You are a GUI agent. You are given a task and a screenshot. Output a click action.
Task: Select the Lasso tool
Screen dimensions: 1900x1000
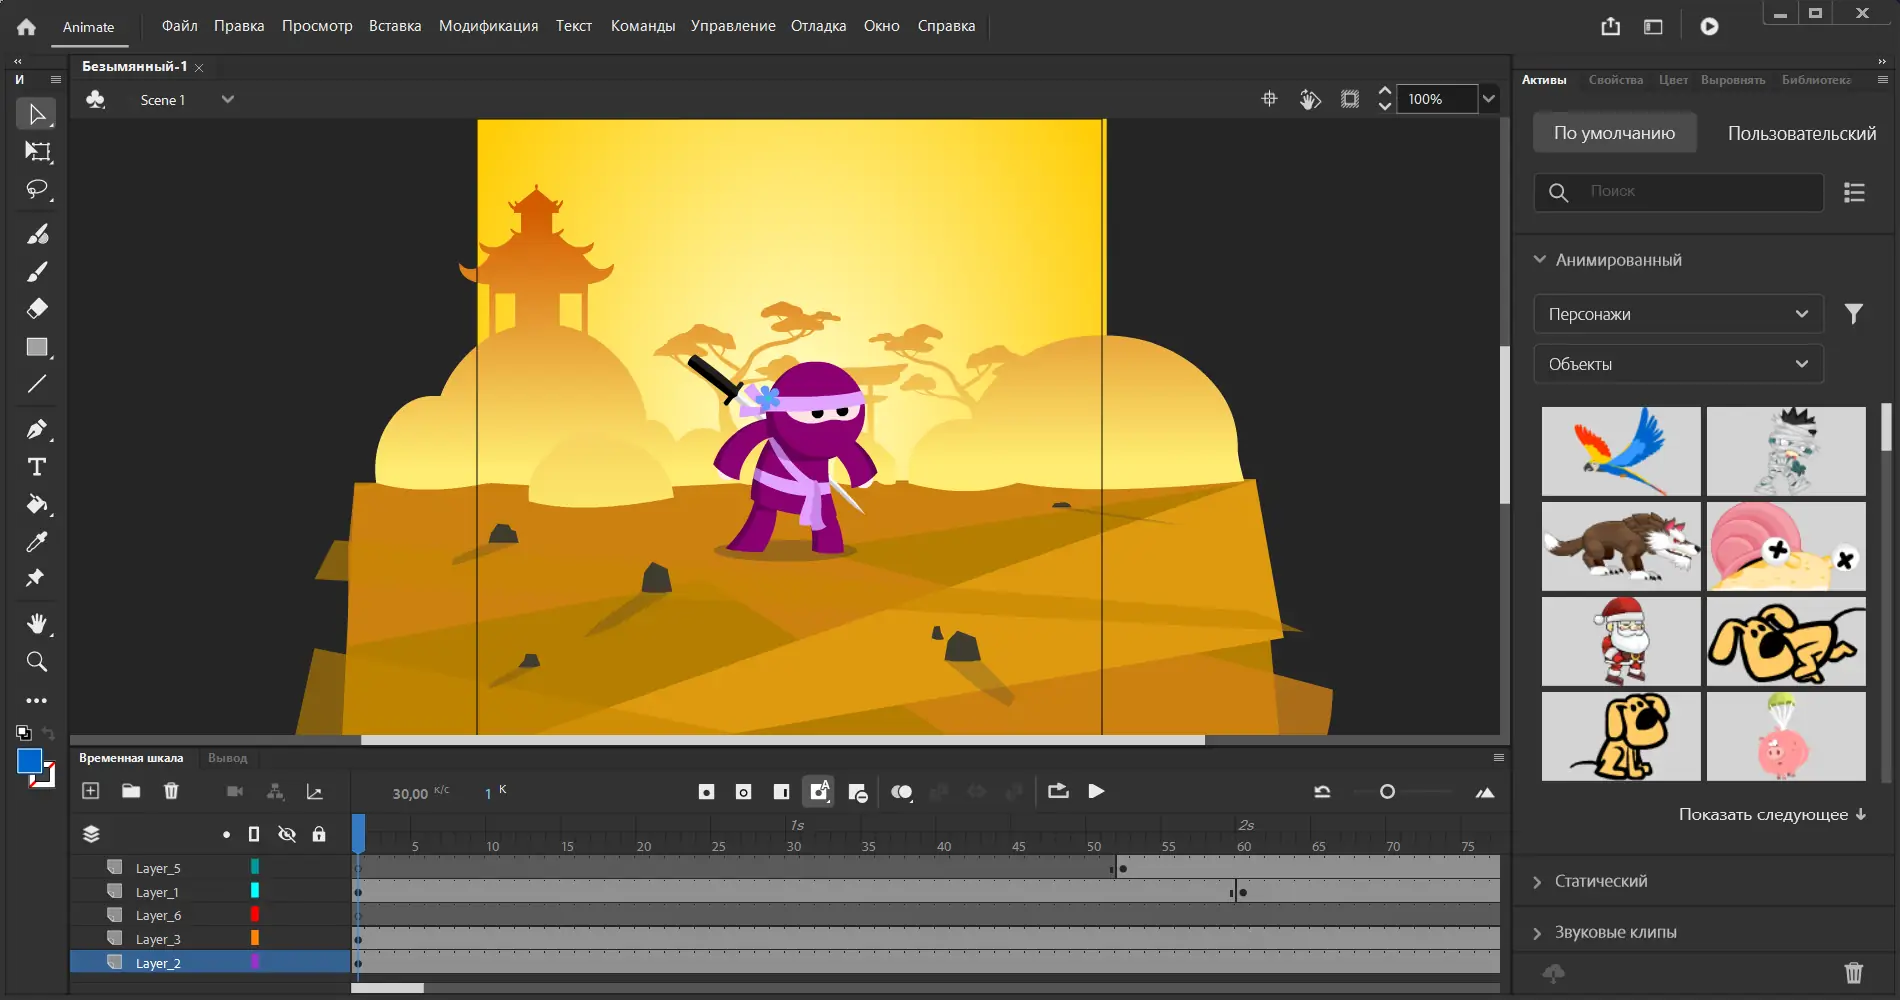click(x=37, y=189)
